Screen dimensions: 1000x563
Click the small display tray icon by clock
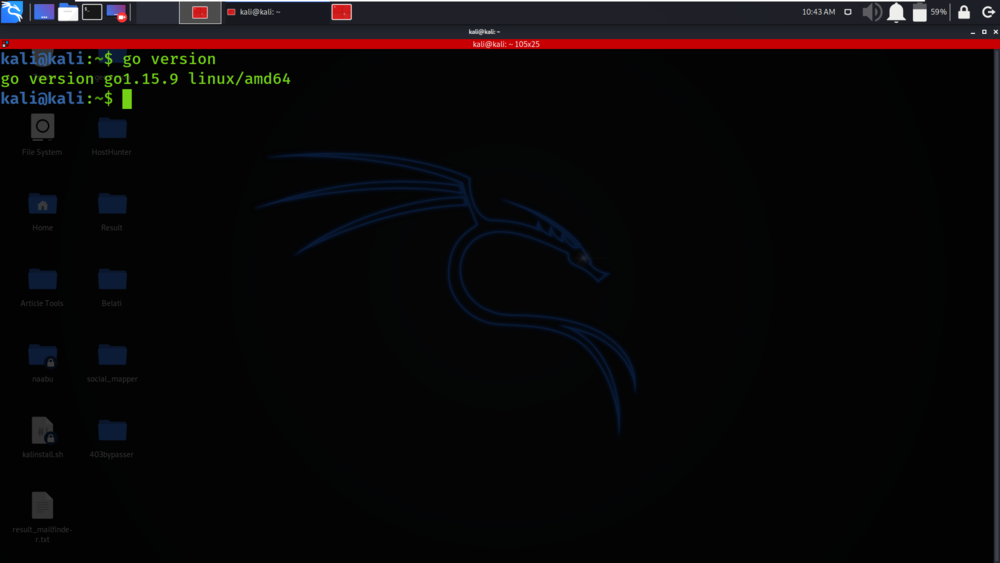[848, 12]
